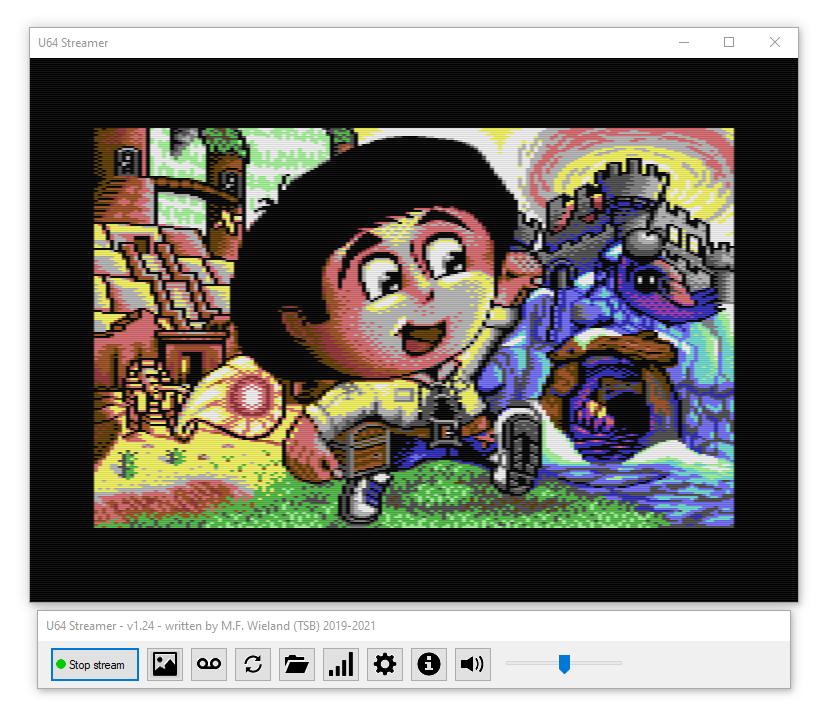Open the signal bars icon
This screenshot has width=831, height=713.
(341, 665)
